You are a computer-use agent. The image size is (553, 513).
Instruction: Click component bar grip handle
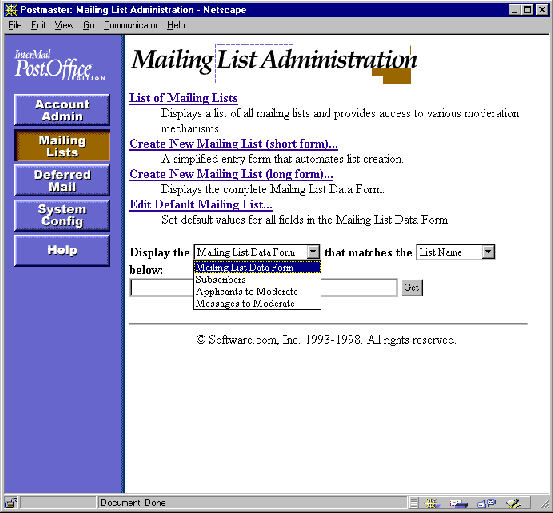click(x=414, y=503)
